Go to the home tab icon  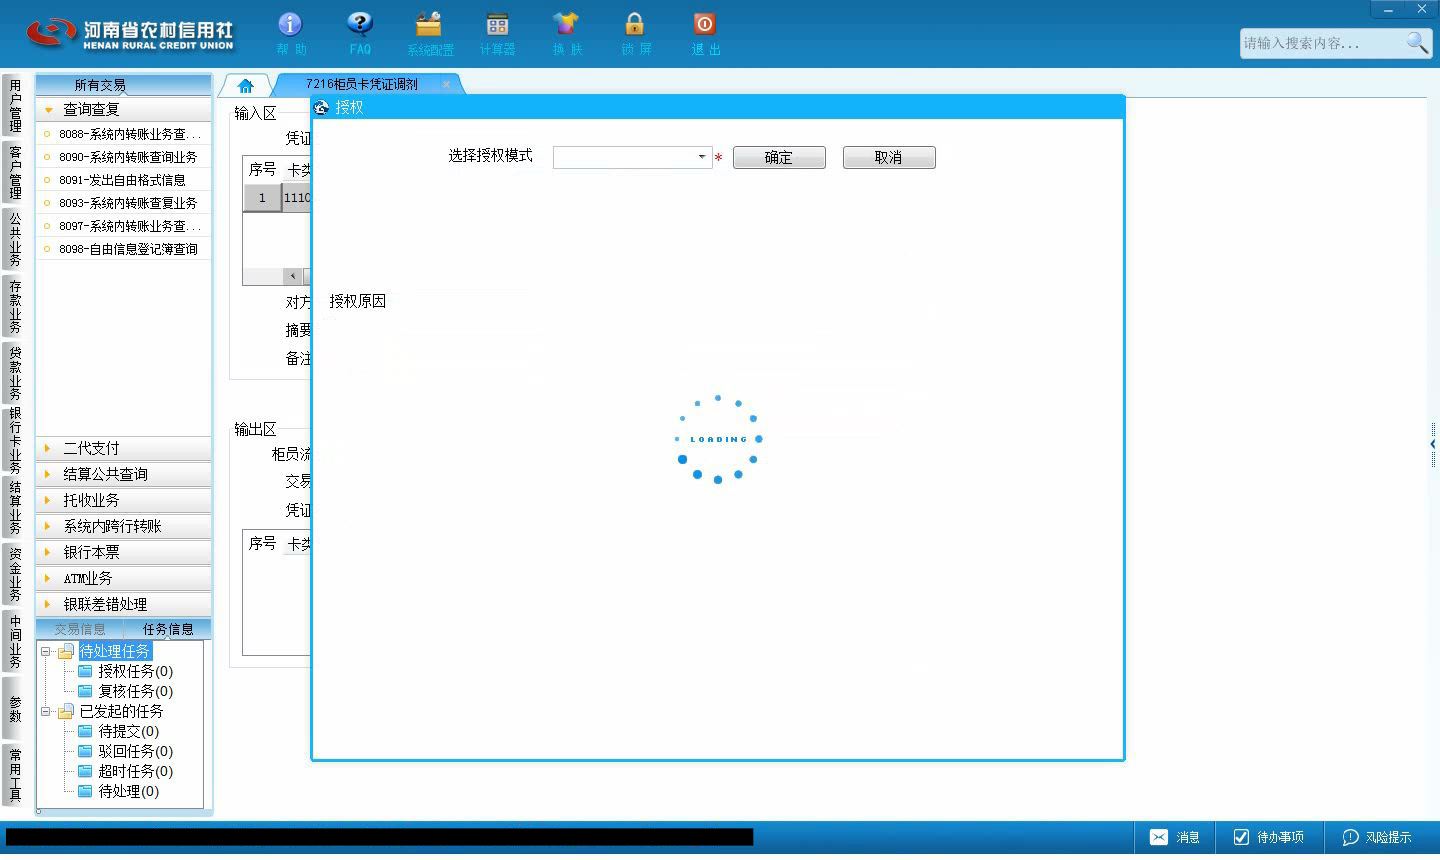tap(246, 85)
